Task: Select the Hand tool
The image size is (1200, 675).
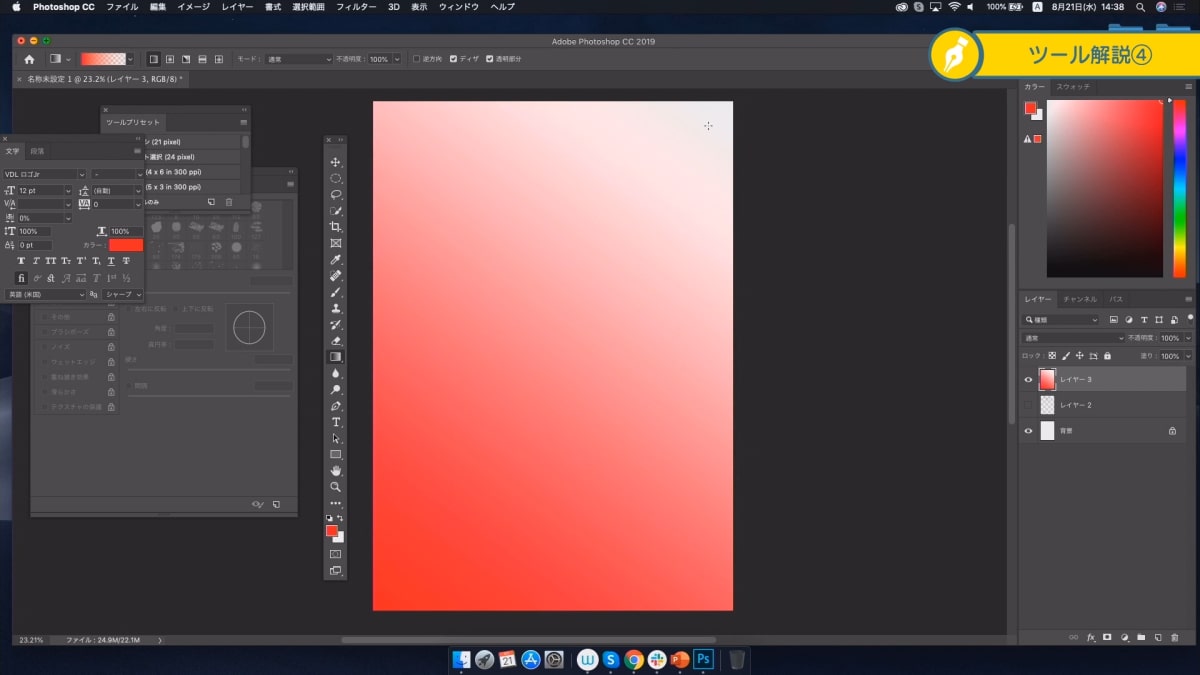Action: click(336, 470)
